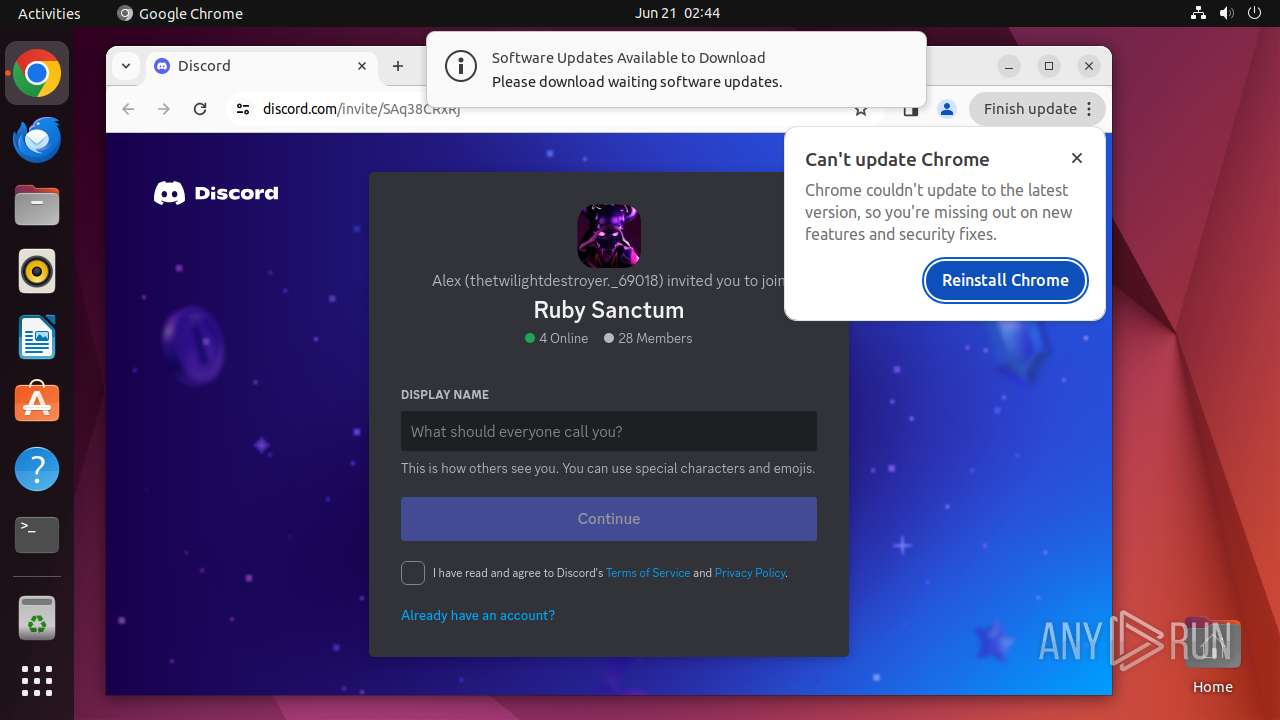1280x720 pixels.
Task: Focus the Display Name input field
Action: click(609, 431)
